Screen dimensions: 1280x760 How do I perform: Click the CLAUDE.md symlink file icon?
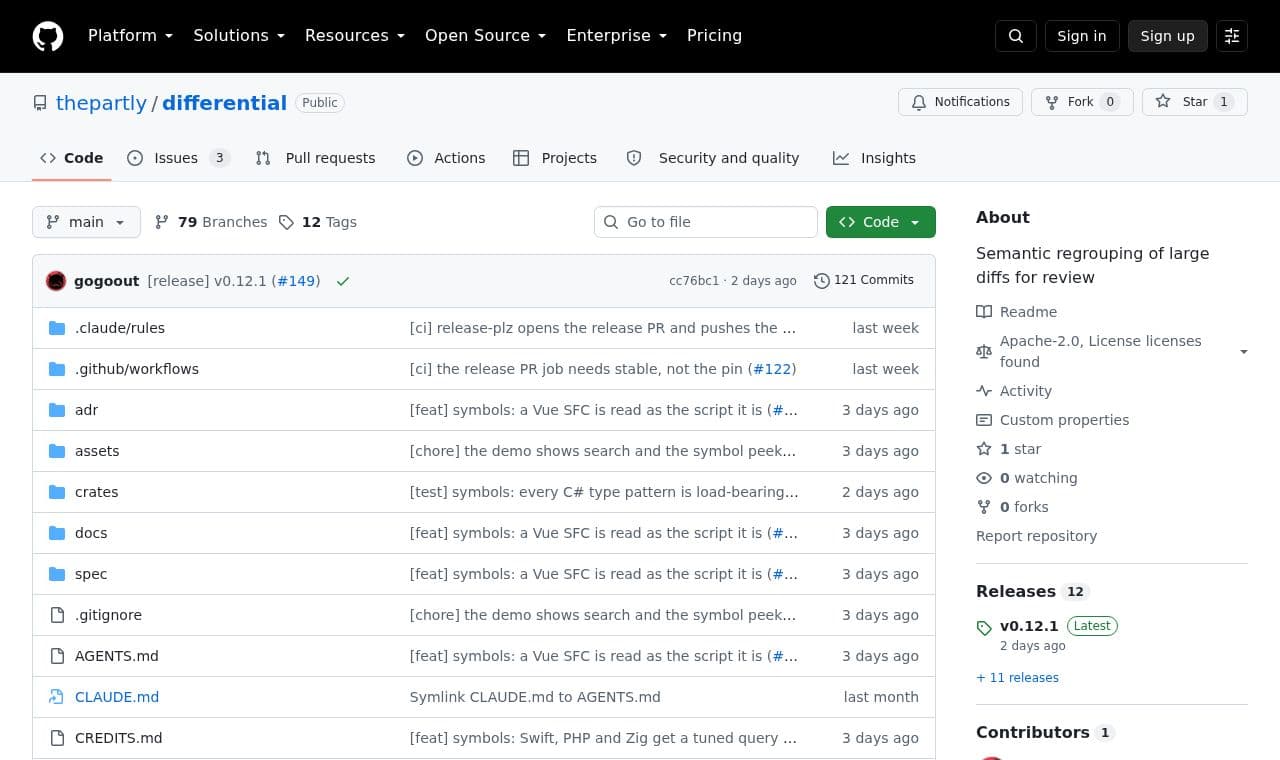[57, 697]
